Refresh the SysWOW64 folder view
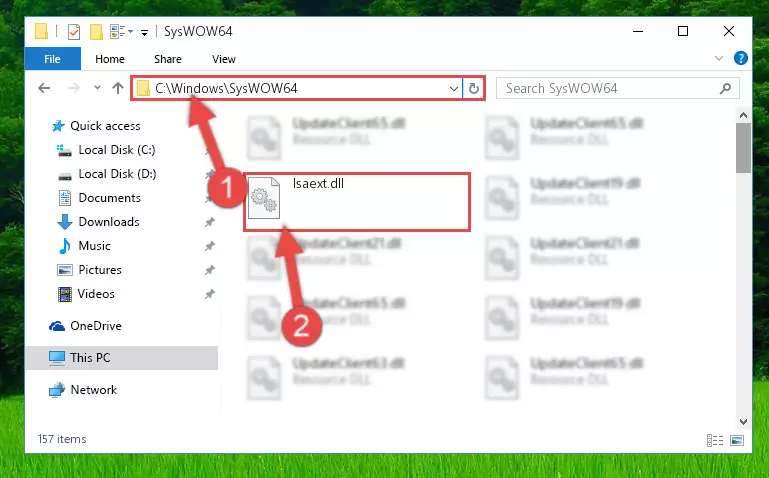The width and height of the screenshot is (769, 478). (474, 89)
